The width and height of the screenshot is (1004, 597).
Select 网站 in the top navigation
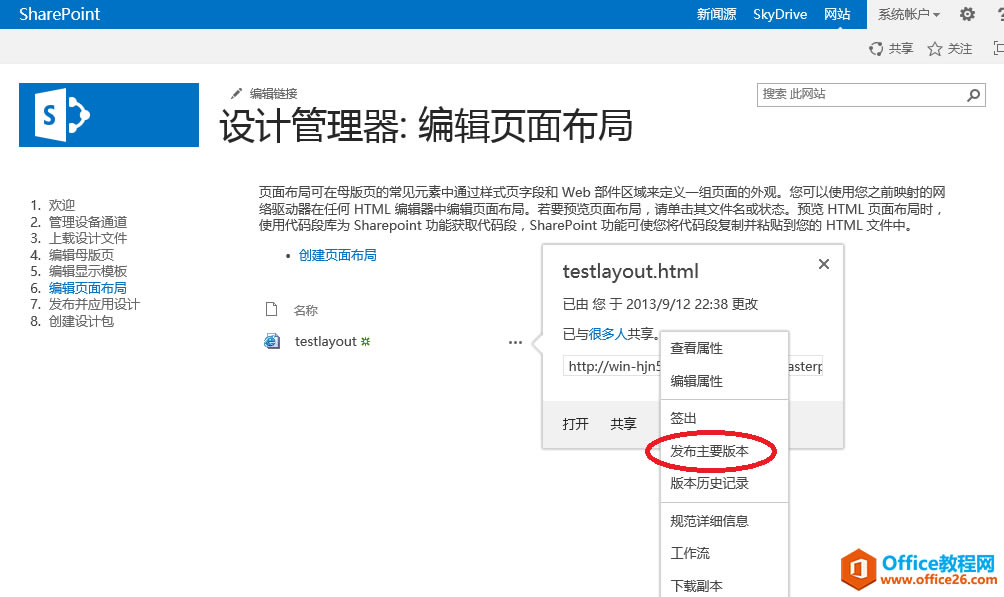click(x=838, y=14)
